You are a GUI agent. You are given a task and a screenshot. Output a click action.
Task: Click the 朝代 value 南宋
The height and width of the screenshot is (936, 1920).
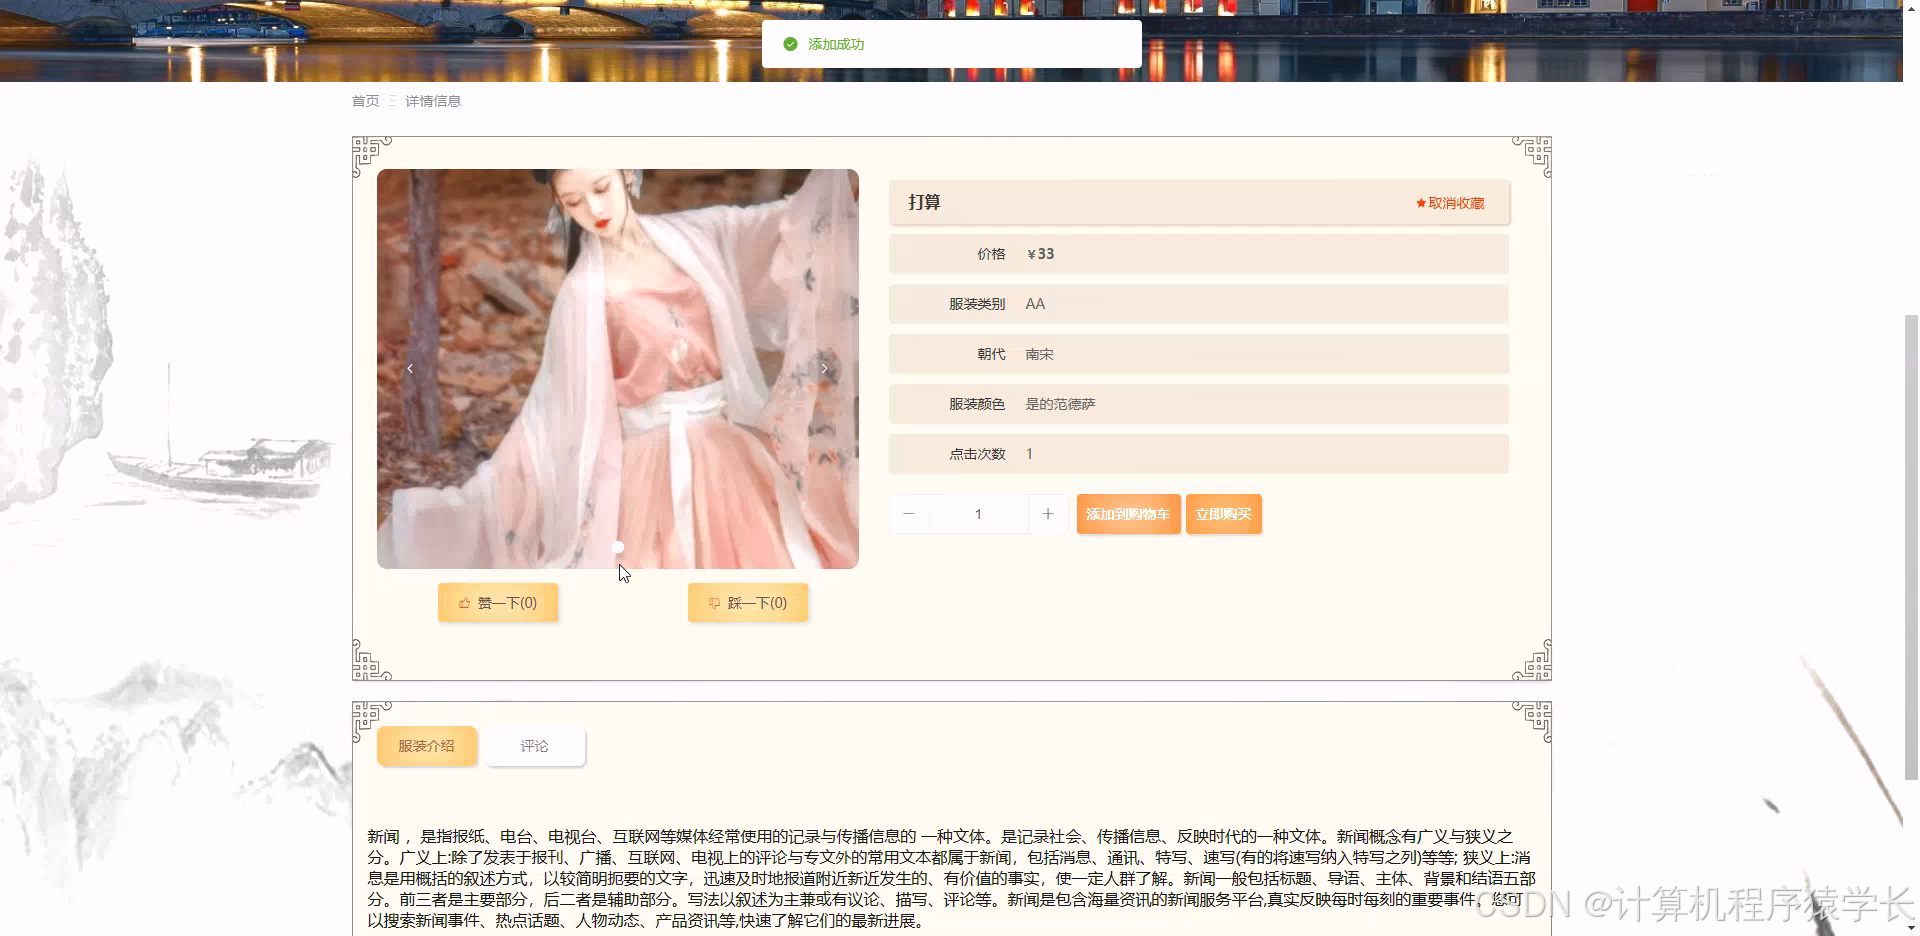pos(1039,354)
